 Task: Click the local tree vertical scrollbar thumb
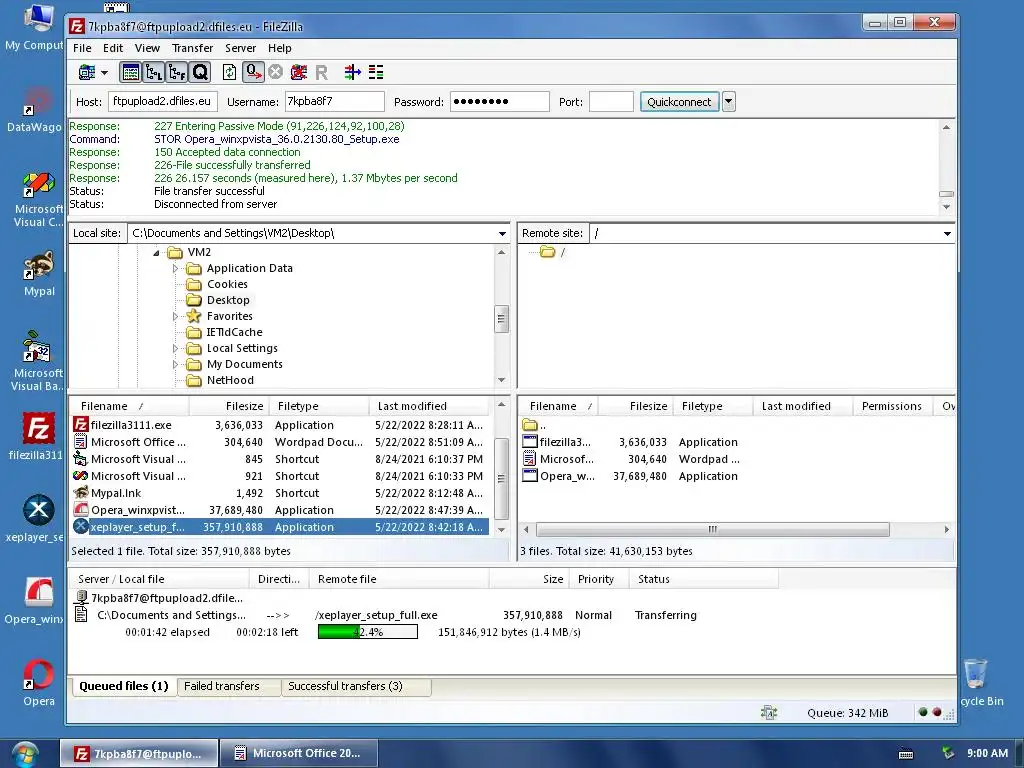[502, 319]
